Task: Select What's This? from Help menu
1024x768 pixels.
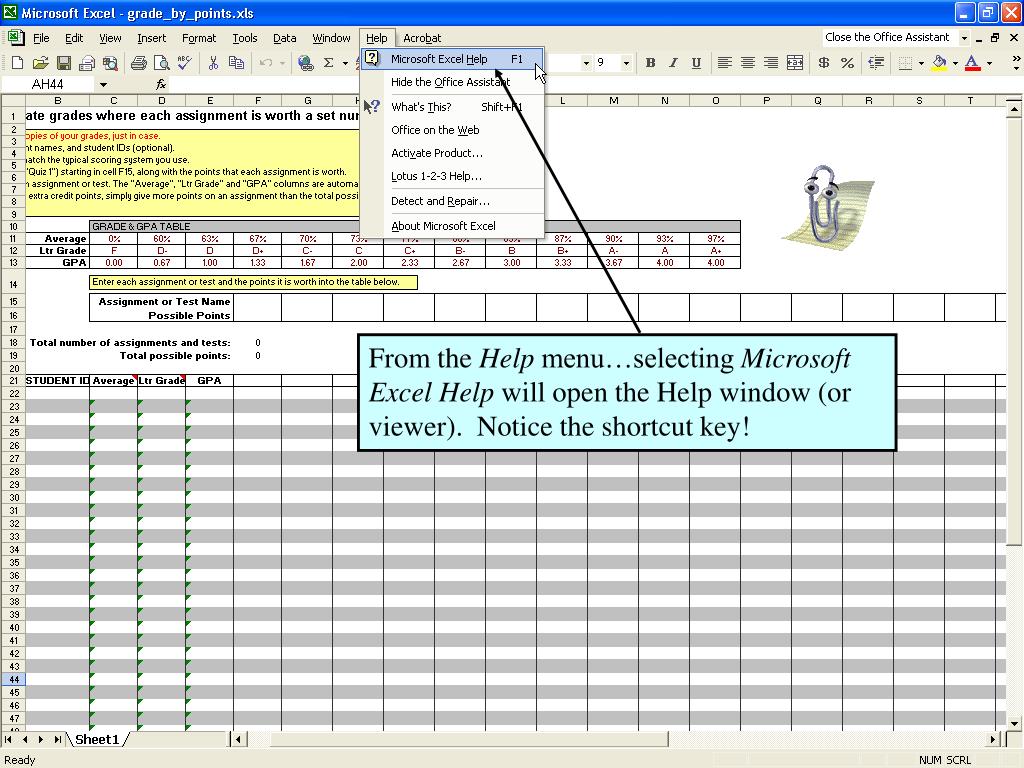Action: coord(452,107)
